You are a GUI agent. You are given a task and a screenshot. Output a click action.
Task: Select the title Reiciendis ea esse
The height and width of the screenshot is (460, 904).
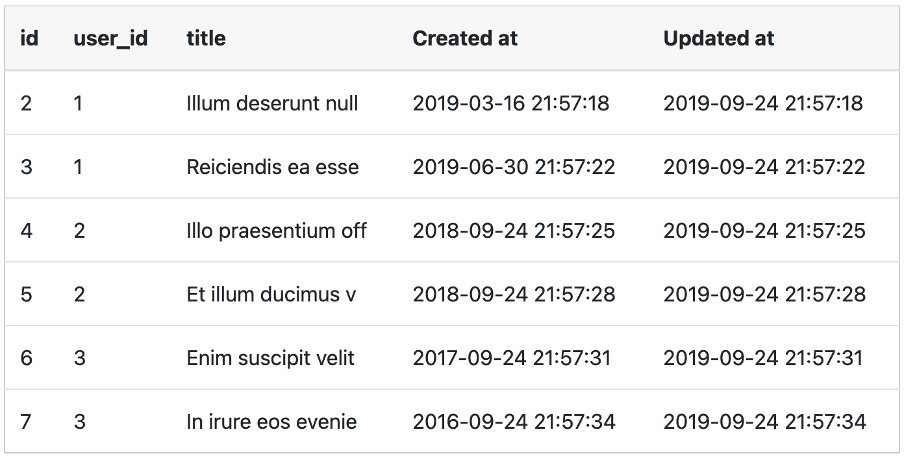point(273,167)
